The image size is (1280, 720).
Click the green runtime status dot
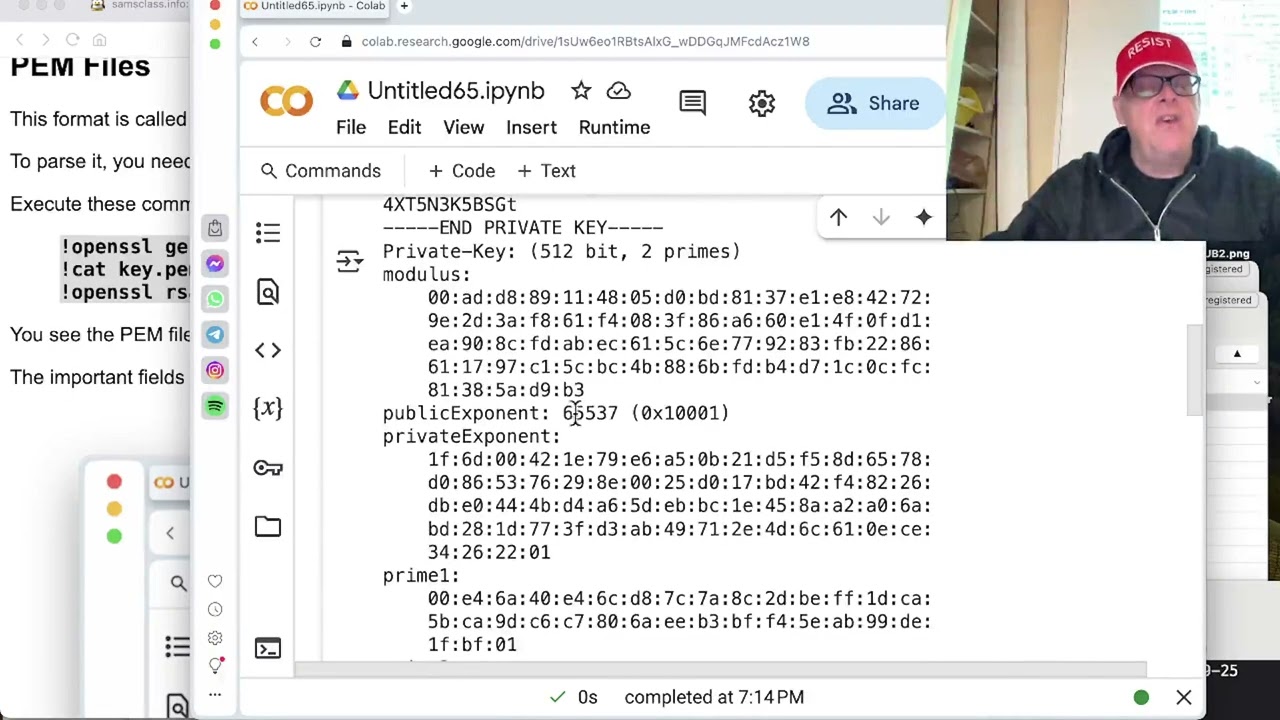tap(1141, 697)
